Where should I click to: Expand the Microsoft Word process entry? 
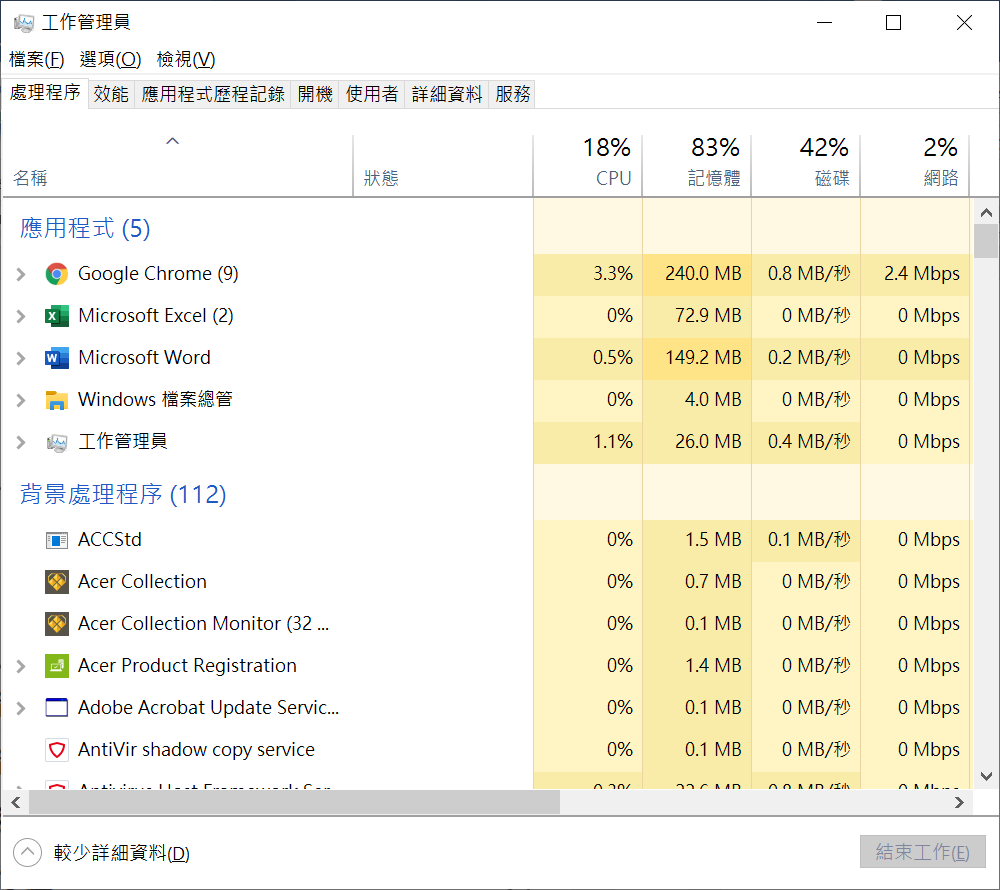point(20,358)
